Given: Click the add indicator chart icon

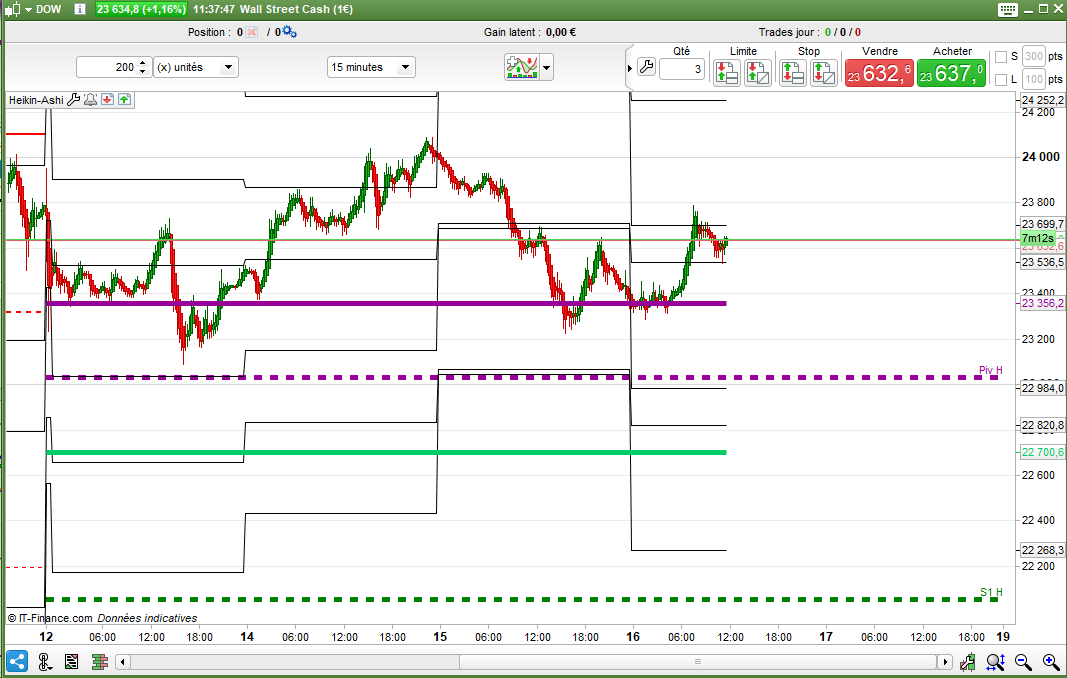Looking at the screenshot, I should pyautogui.click(x=522, y=67).
